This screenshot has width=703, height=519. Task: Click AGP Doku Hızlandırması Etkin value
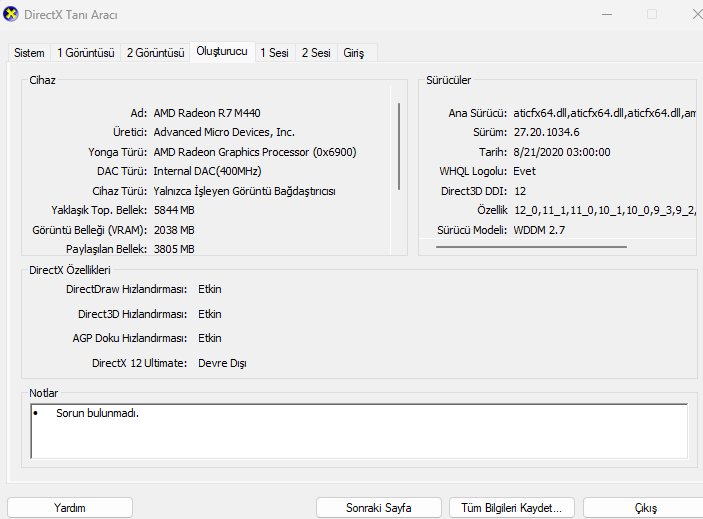pyautogui.click(x=210, y=338)
